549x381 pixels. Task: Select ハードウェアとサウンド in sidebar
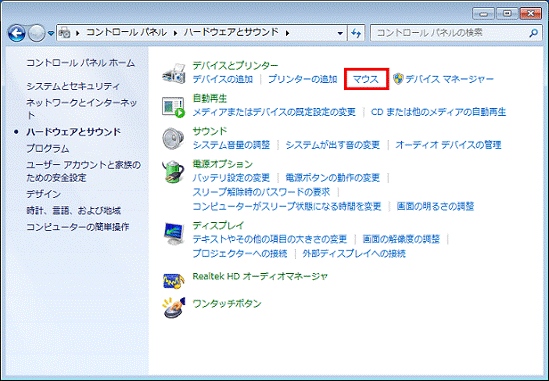tap(74, 132)
